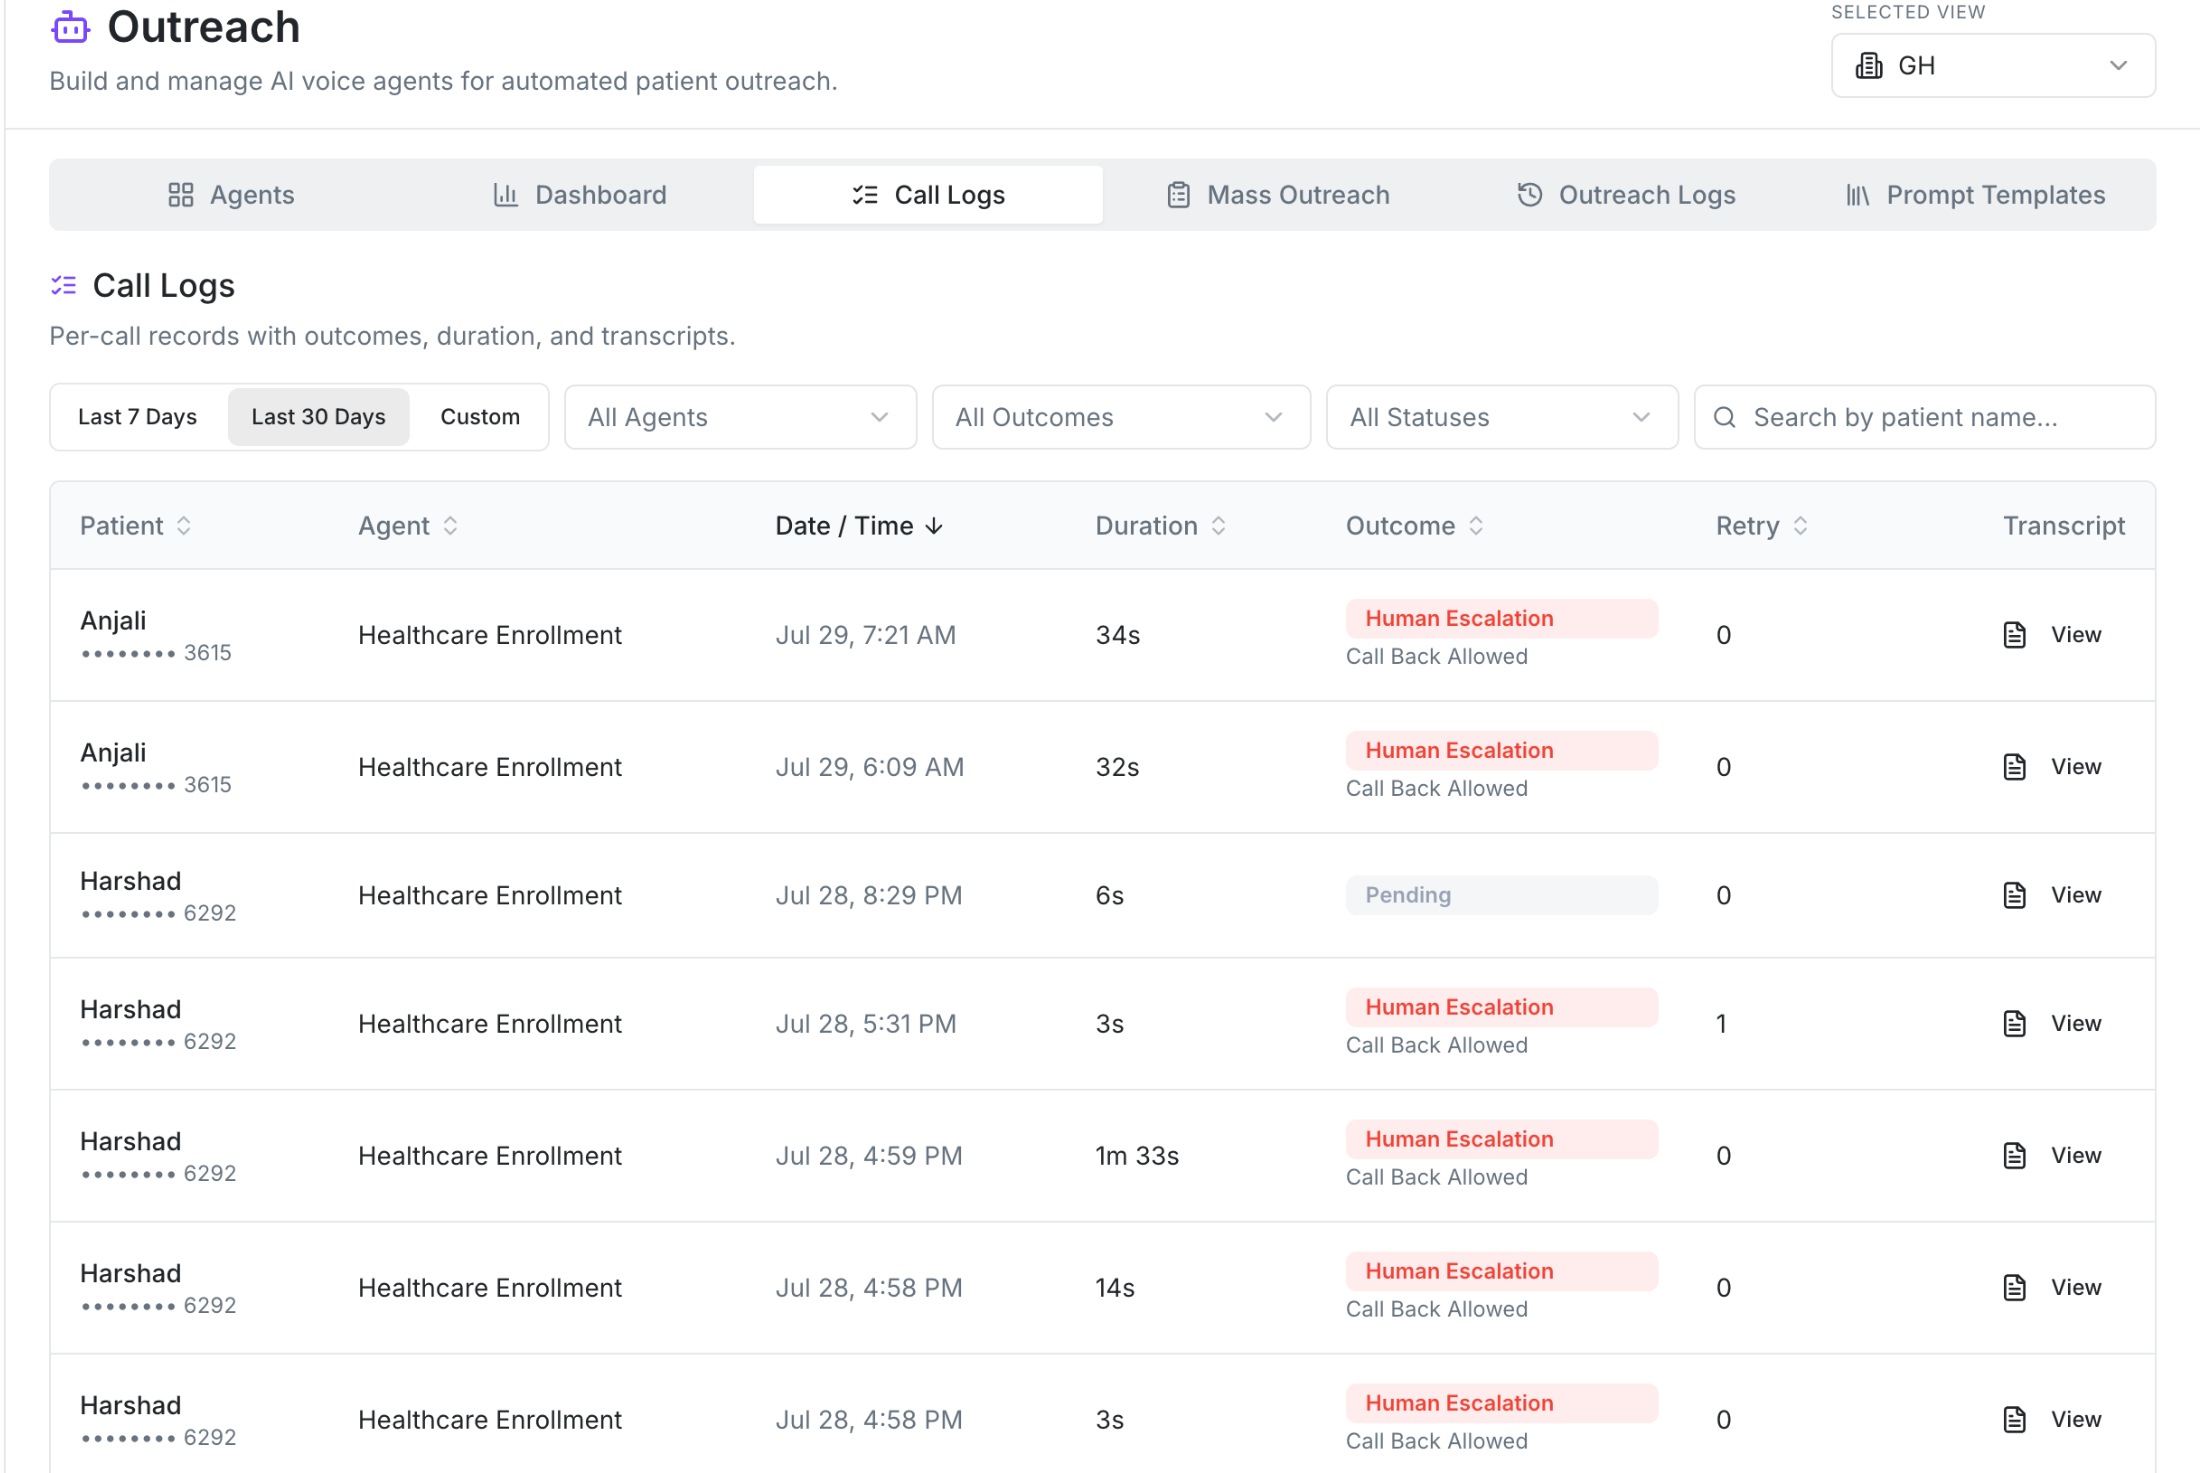The image size is (2200, 1473).
Task: Open transcript icon for Jul 29, 6:09 AM call
Action: pos(2015,767)
